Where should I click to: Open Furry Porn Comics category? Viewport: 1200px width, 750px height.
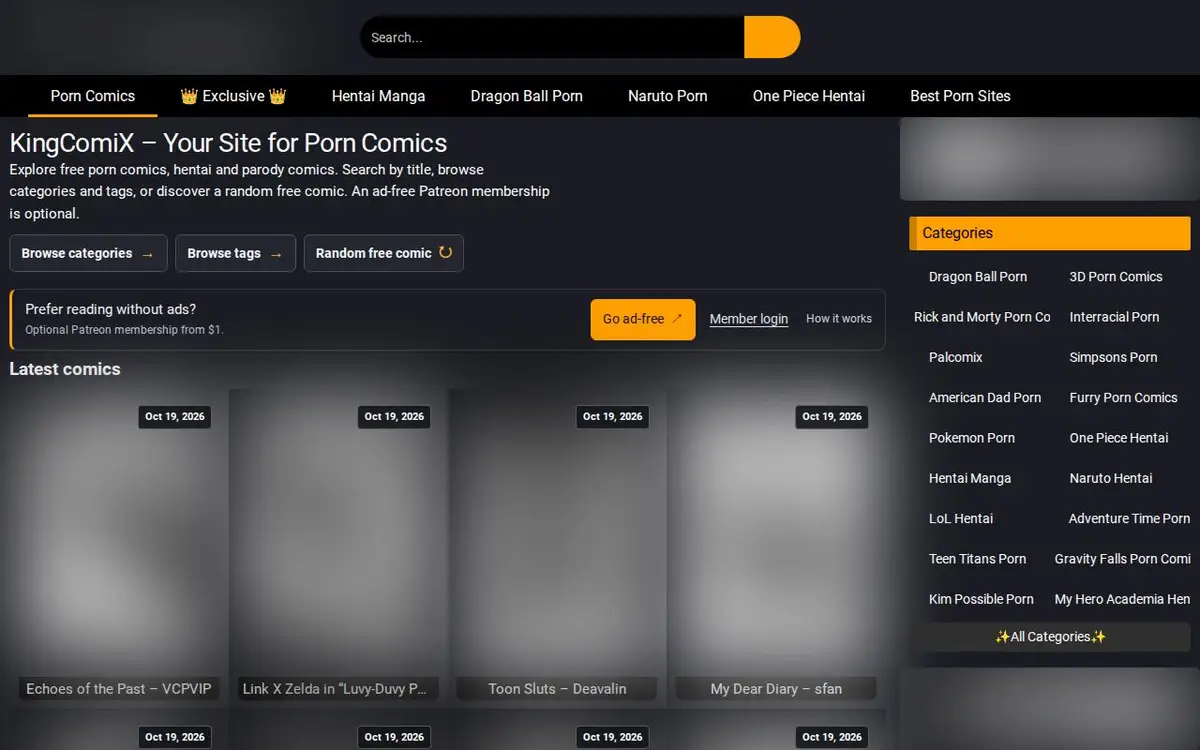[1123, 397]
